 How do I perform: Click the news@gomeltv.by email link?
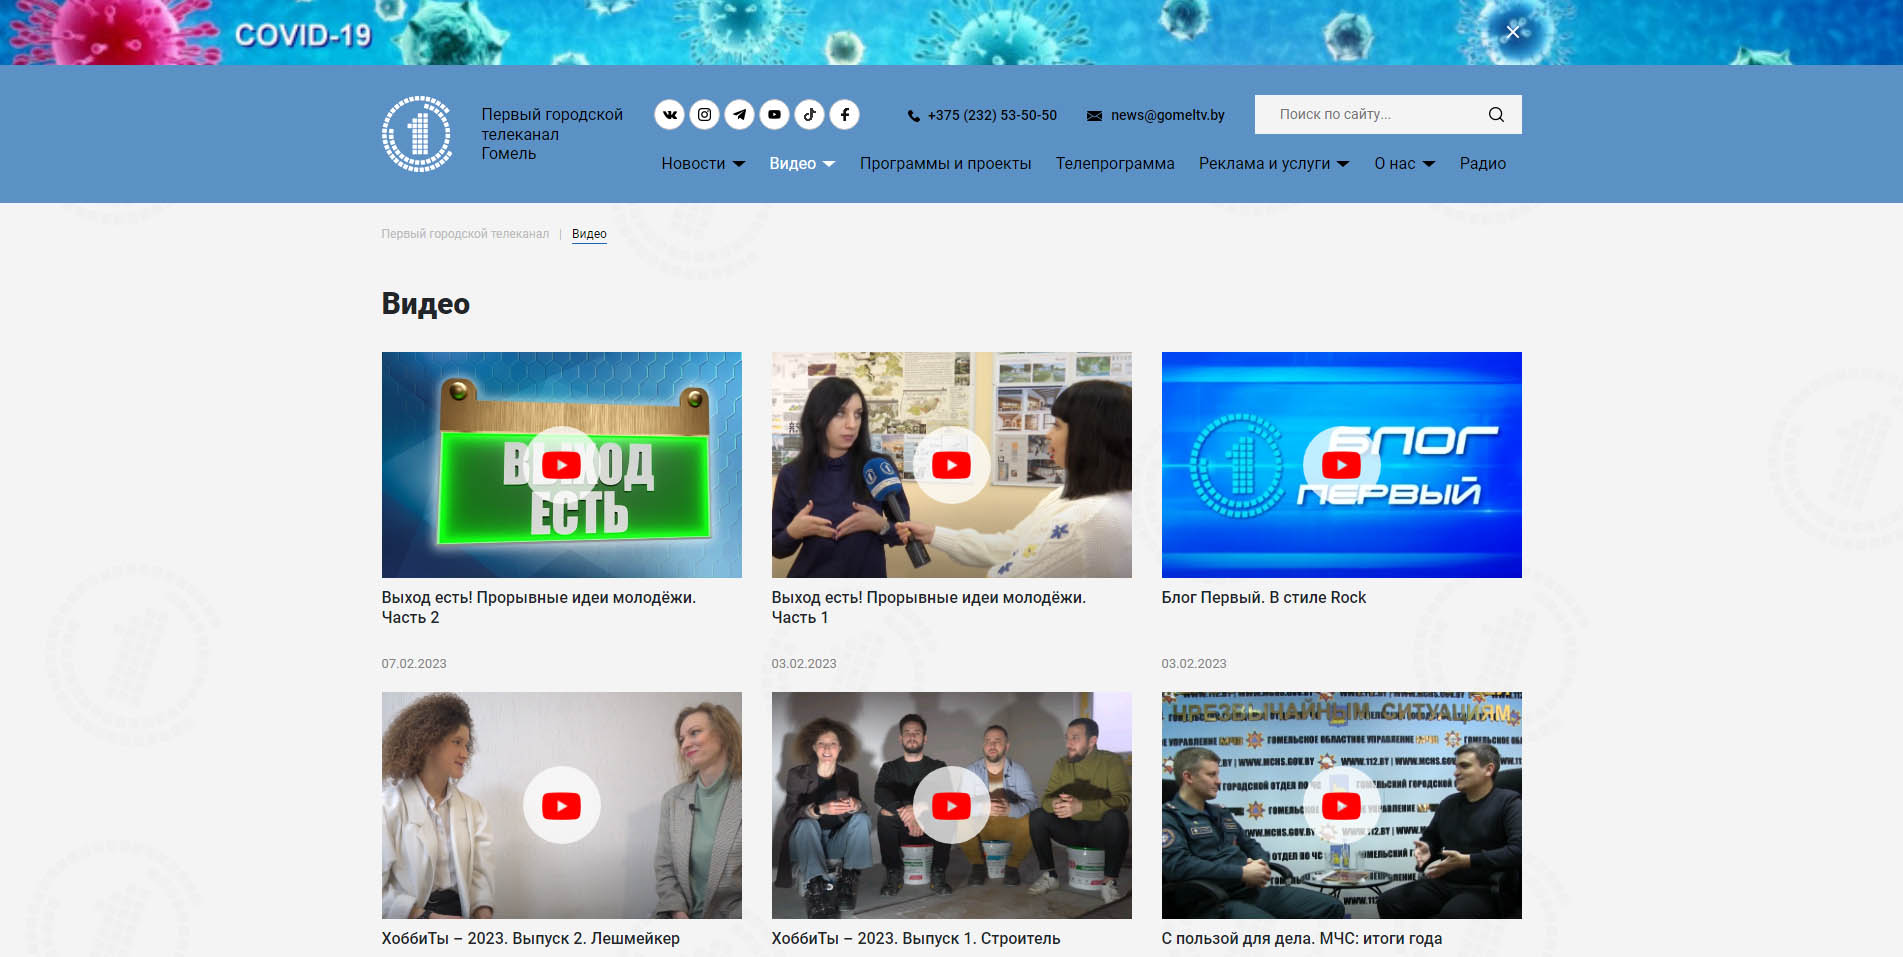1167,116
